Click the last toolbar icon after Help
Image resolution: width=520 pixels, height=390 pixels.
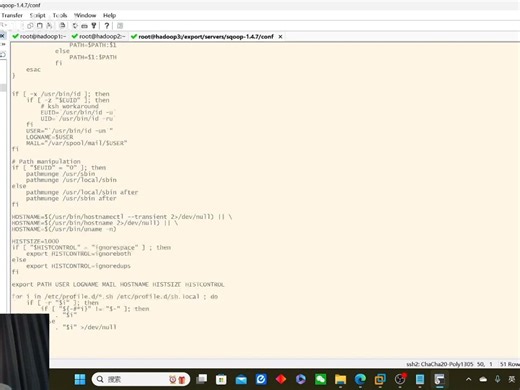pyautogui.click(x=120, y=26)
